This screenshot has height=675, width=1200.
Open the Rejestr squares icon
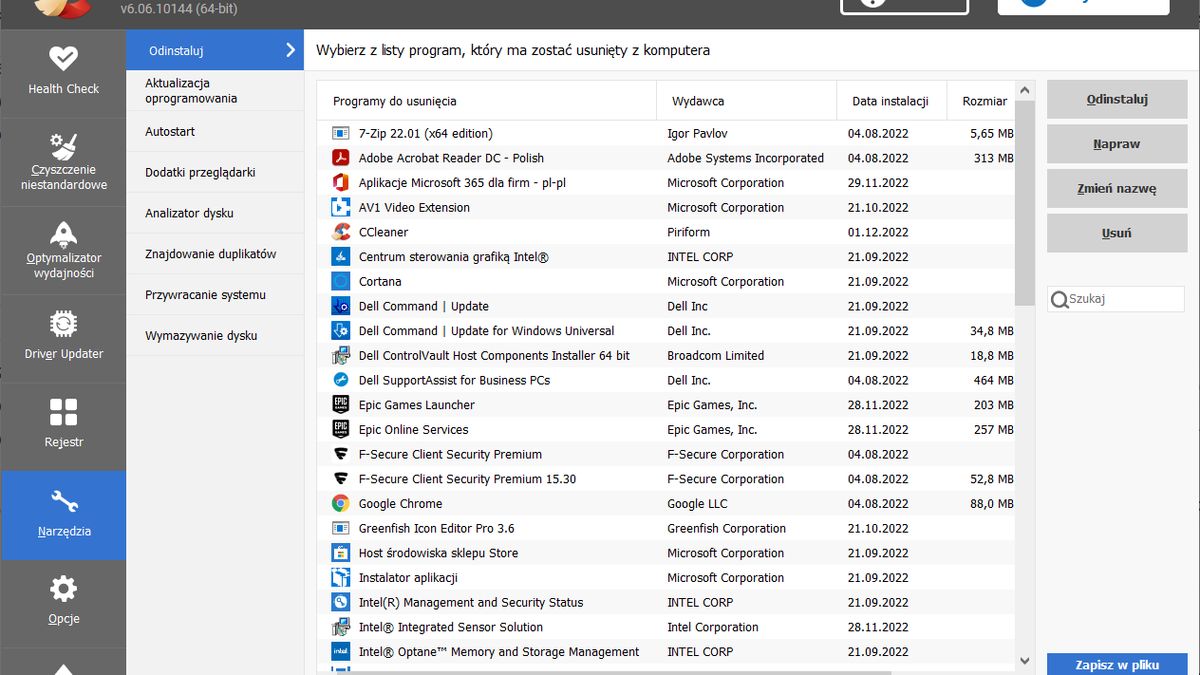coord(63,411)
